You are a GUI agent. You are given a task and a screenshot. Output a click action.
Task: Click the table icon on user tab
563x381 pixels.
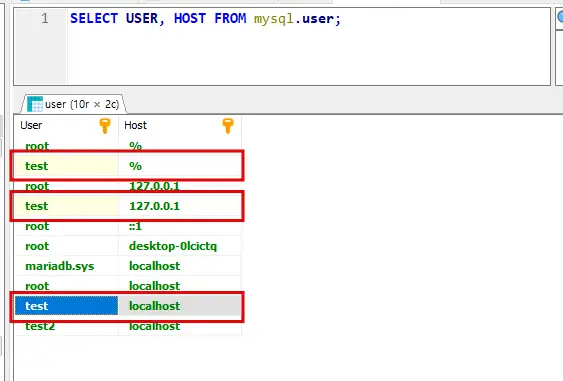35,104
